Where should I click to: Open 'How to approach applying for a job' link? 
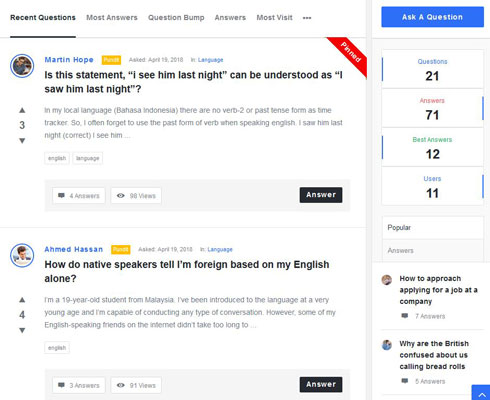(438, 290)
